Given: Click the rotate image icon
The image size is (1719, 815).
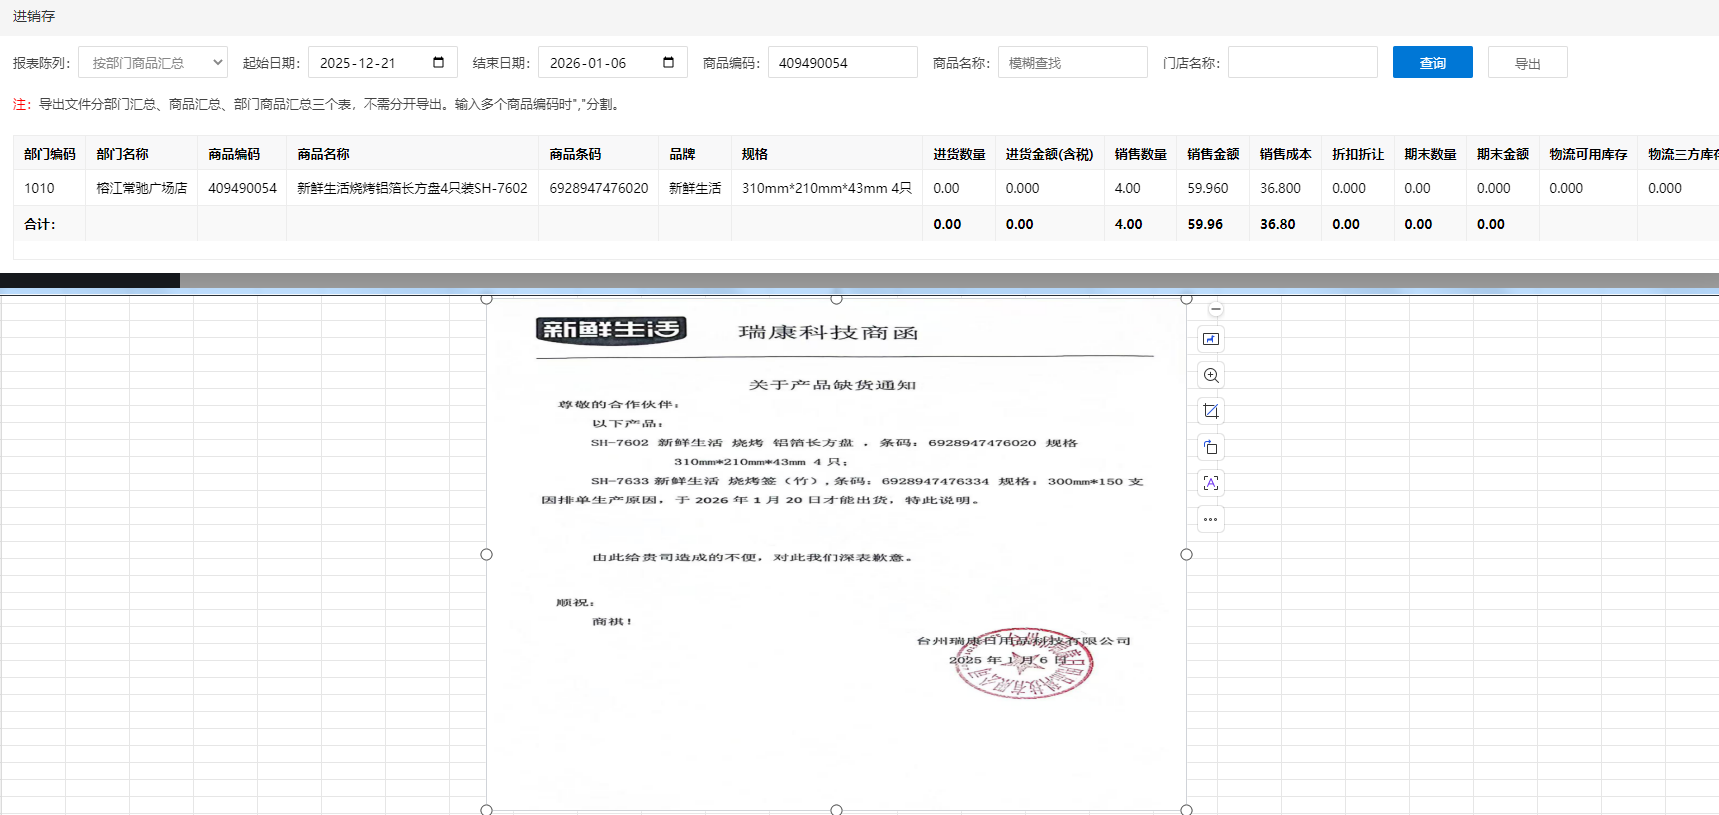Looking at the screenshot, I should point(1211,447).
